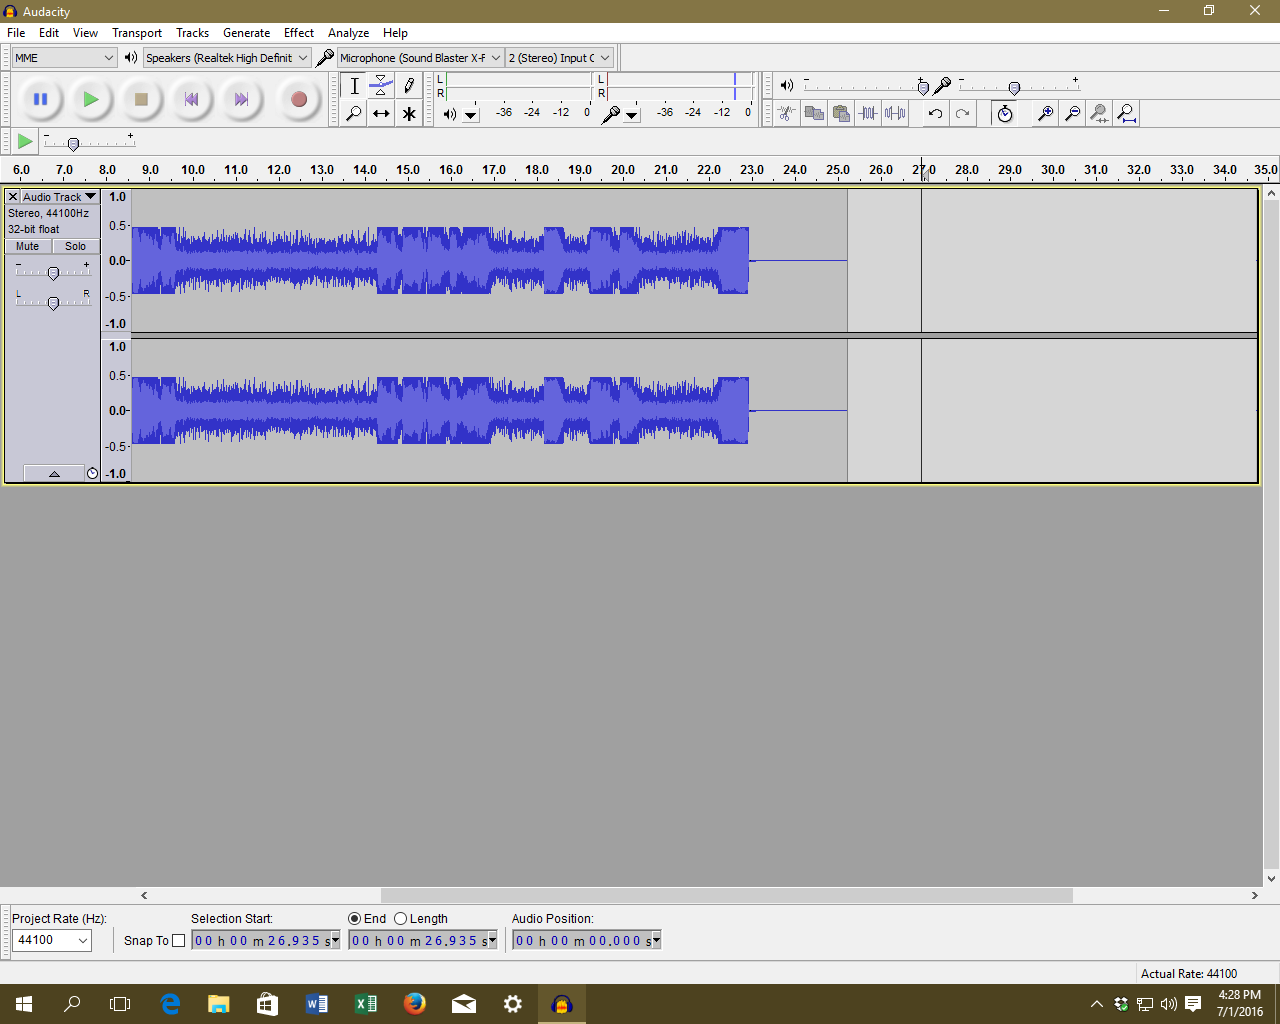Undo the last action
Screen dimensions: 1280x1024
pyautogui.click(x=935, y=113)
